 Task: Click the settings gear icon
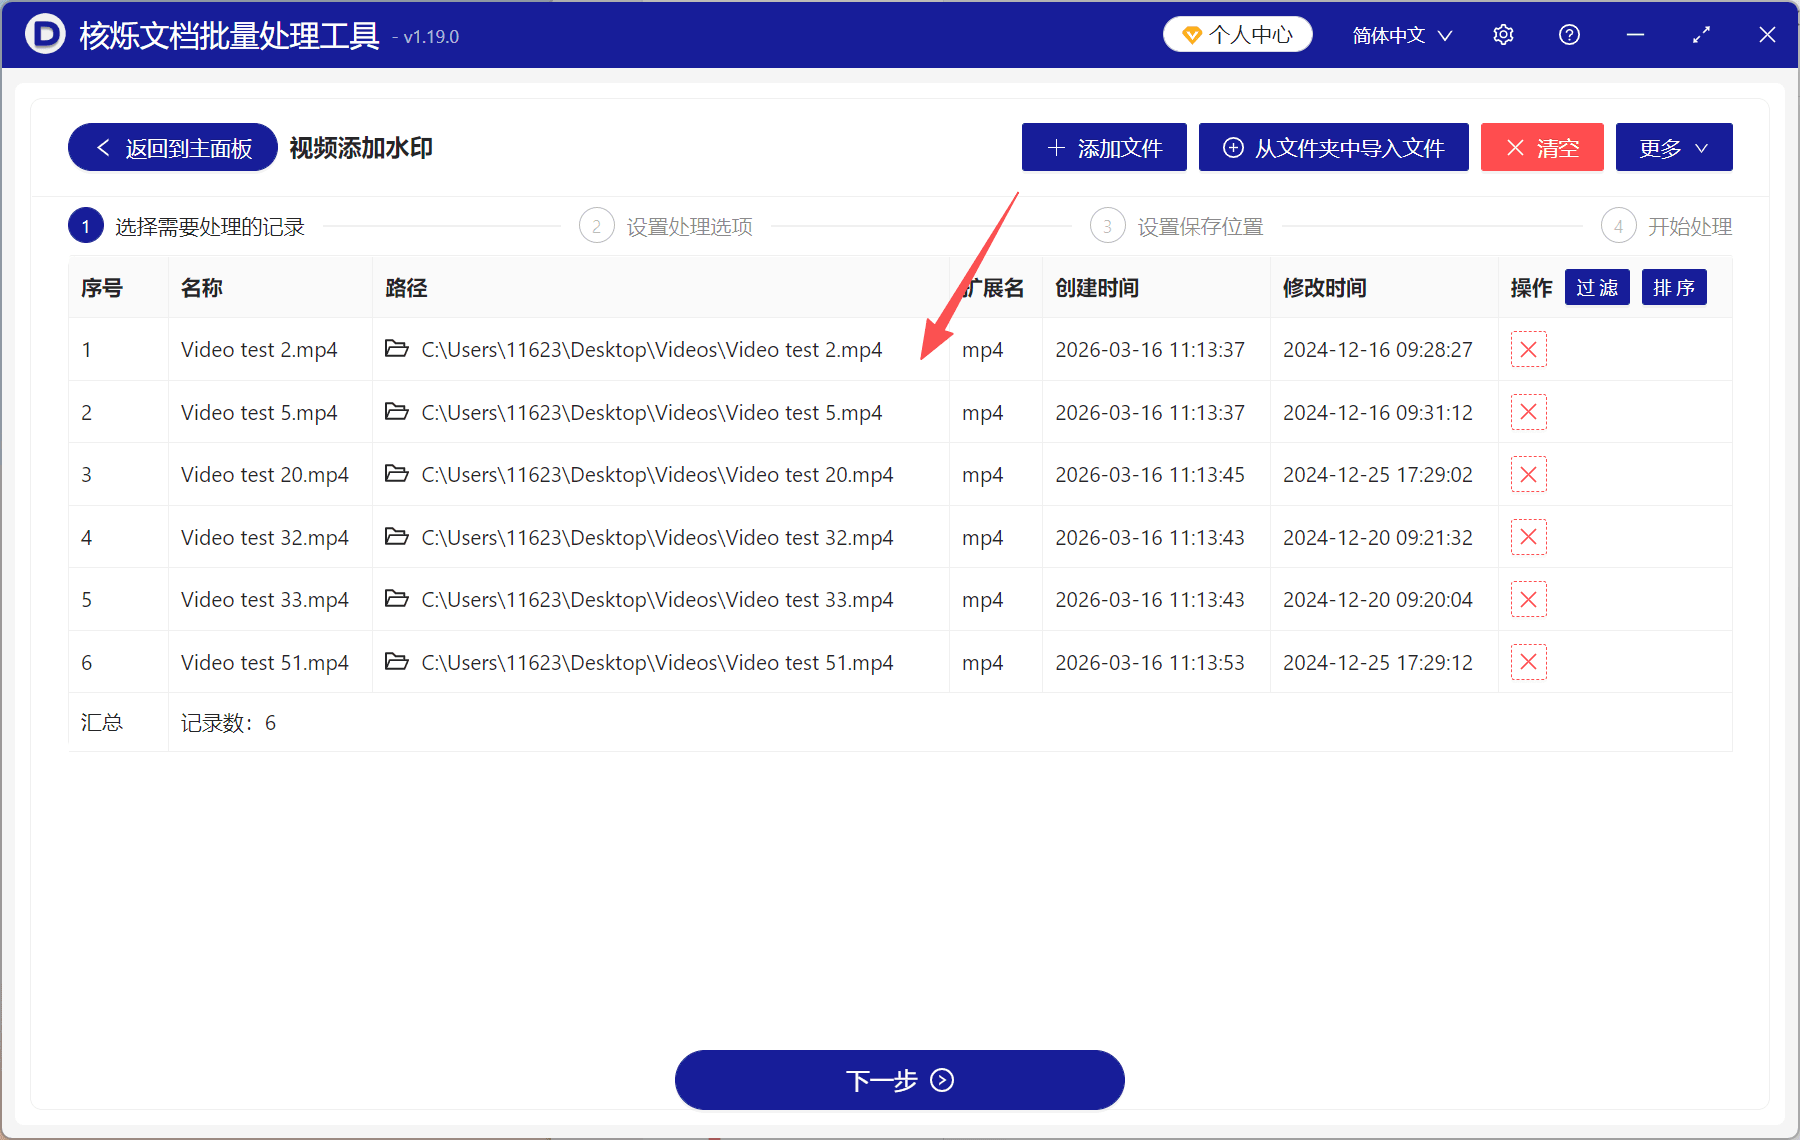coord(1503,34)
